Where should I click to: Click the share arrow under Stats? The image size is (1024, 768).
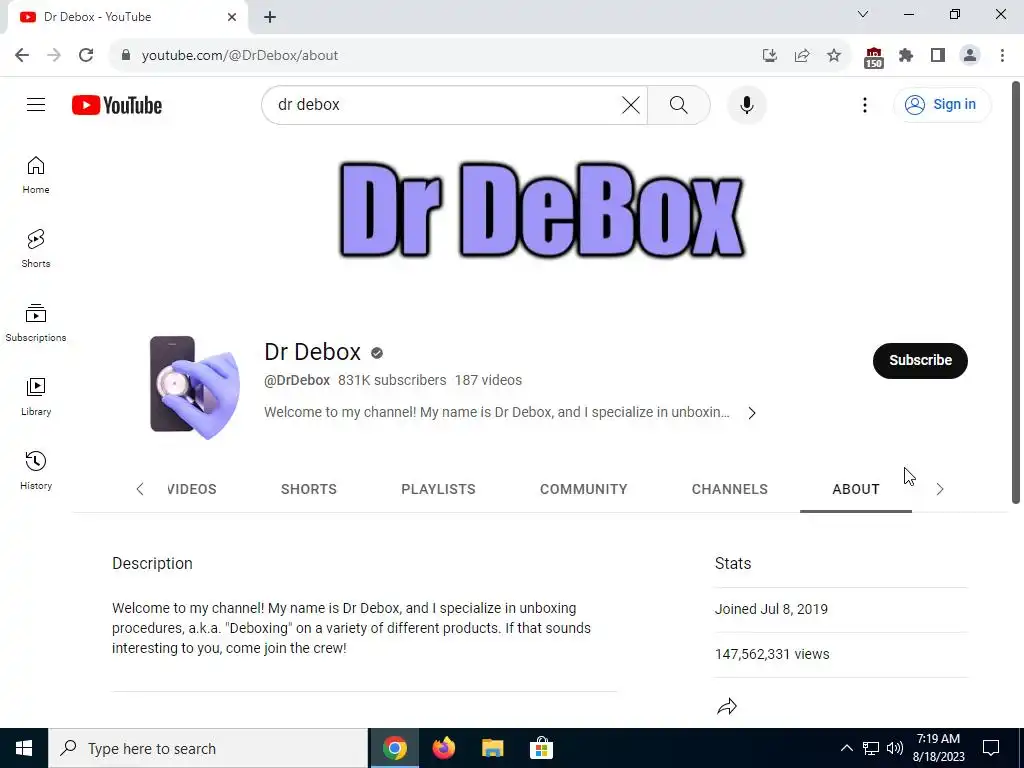(x=727, y=707)
